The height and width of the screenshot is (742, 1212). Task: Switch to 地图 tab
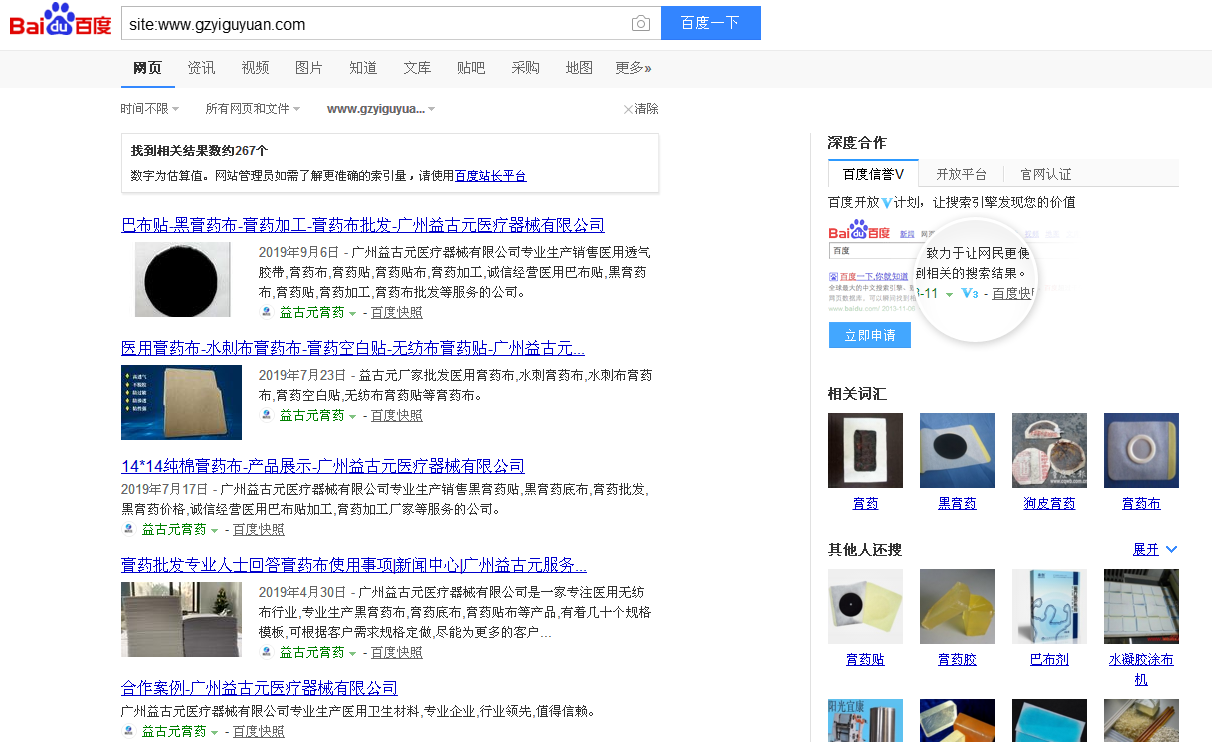(x=579, y=68)
